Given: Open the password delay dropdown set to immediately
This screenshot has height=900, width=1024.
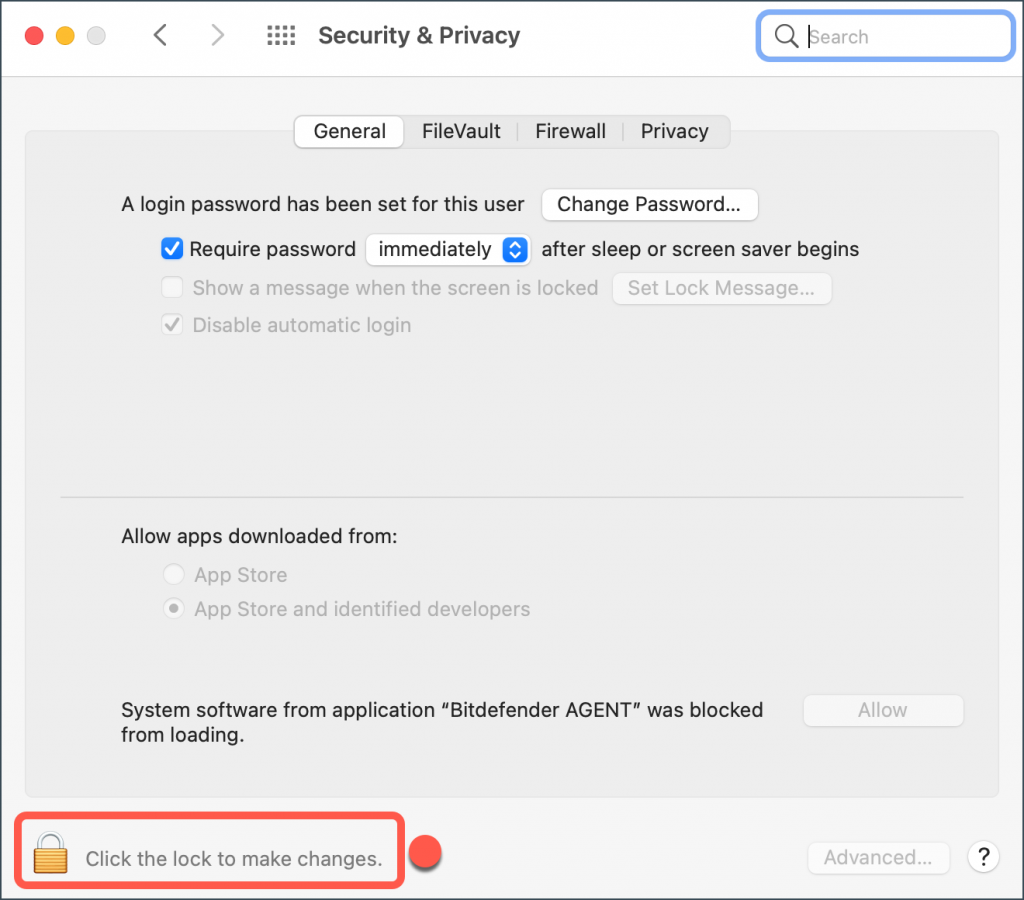Looking at the screenshot, I should pyautogui.click(x=447, y=249).
